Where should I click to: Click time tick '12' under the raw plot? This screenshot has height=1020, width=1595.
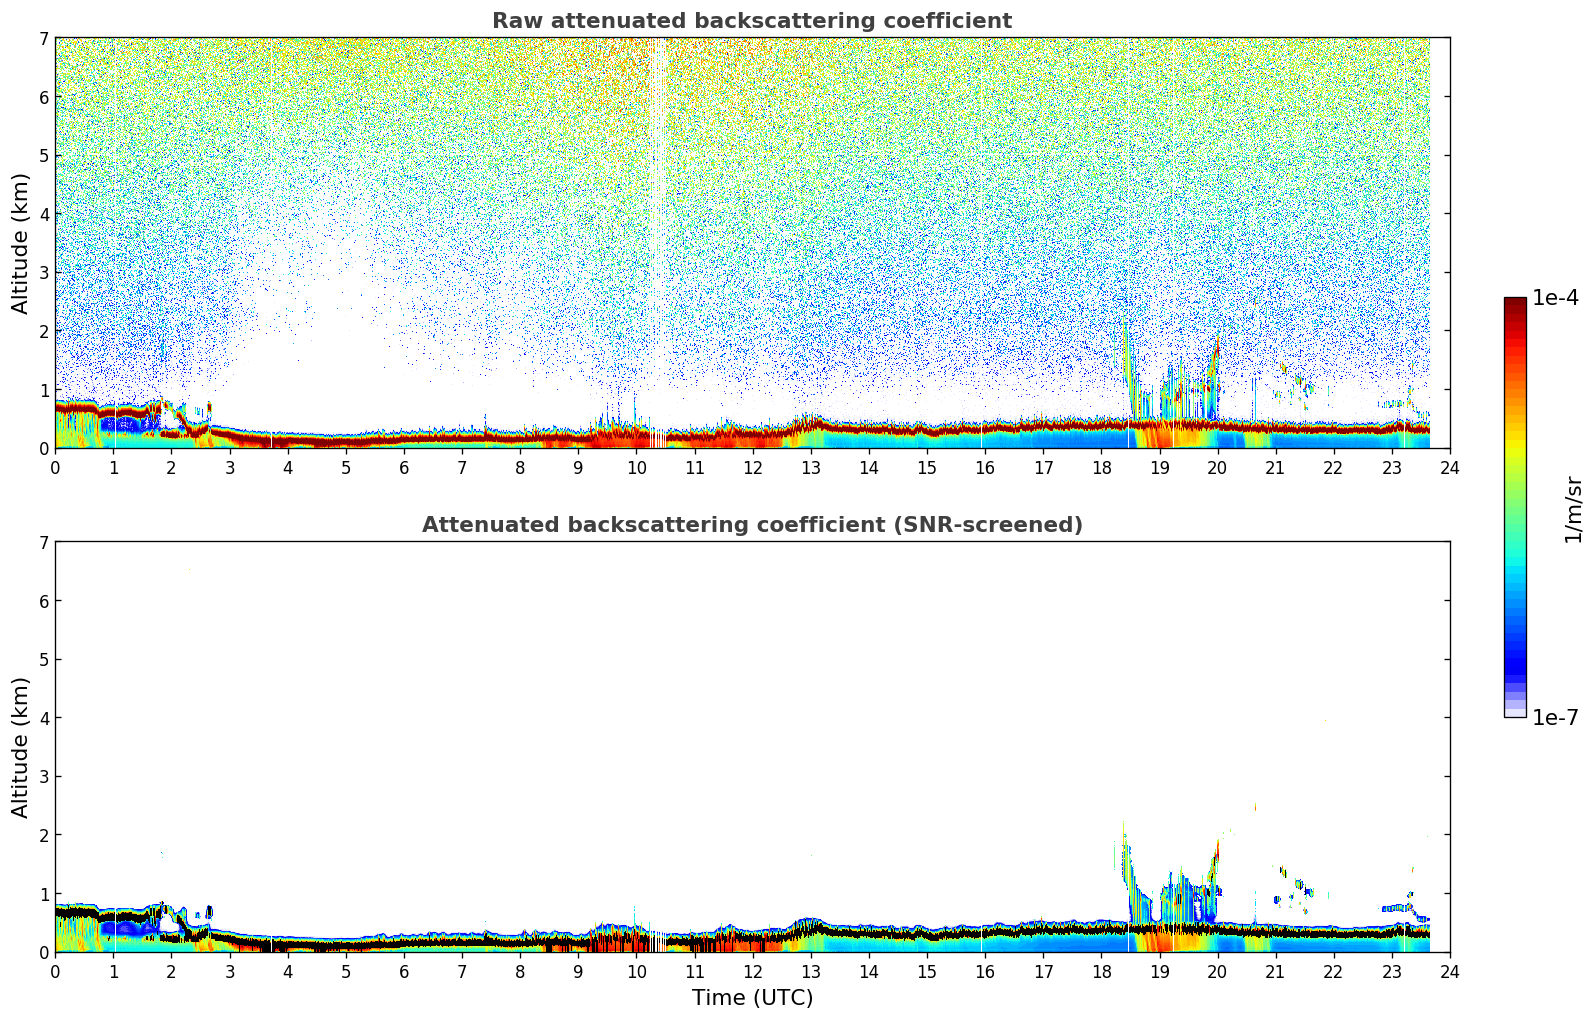point(752,467)
